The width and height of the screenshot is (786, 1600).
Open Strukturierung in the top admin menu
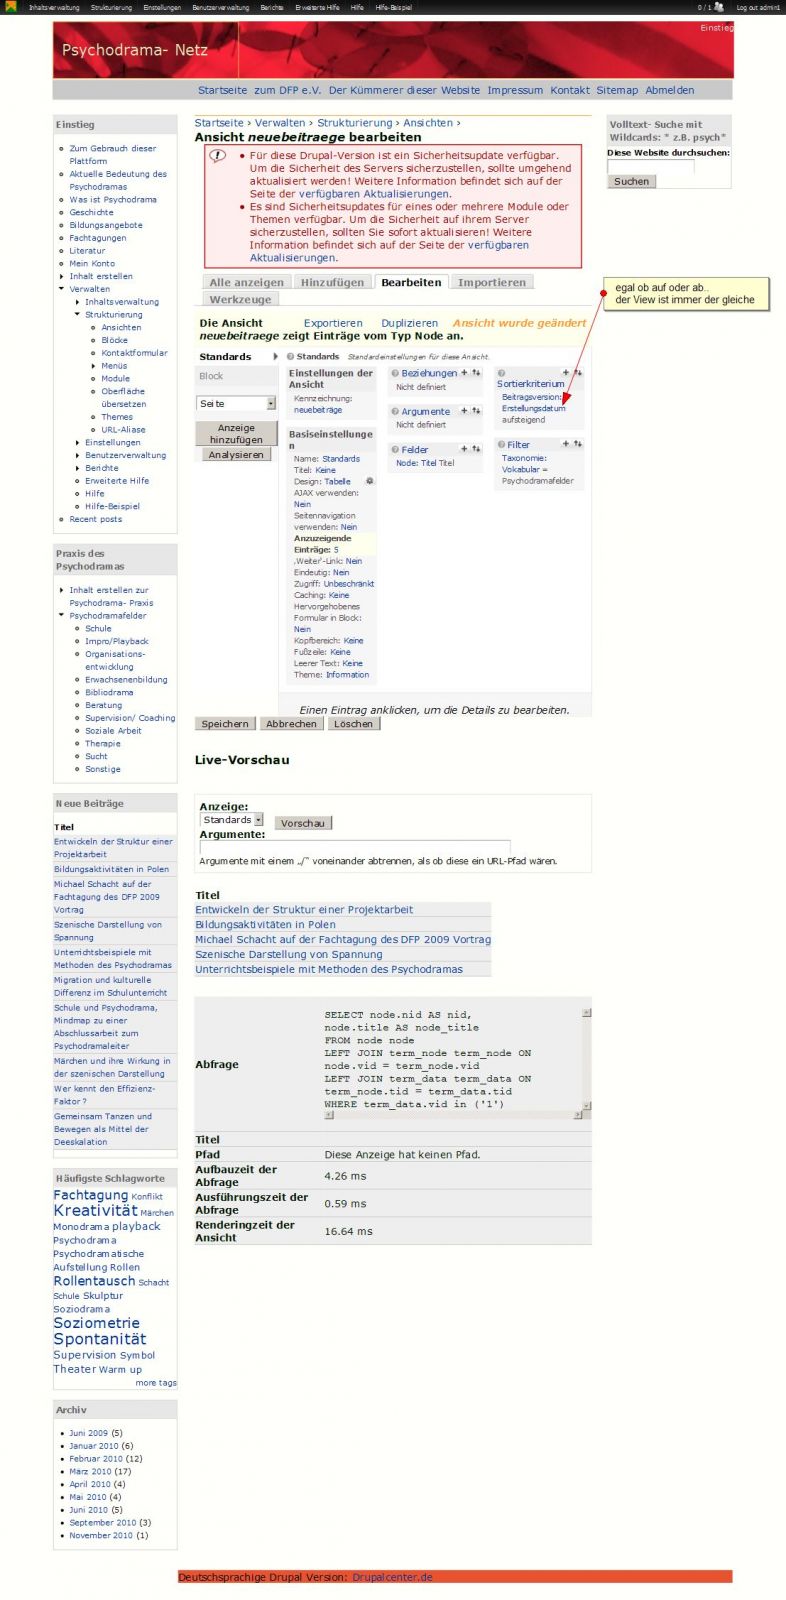point(111,7)
